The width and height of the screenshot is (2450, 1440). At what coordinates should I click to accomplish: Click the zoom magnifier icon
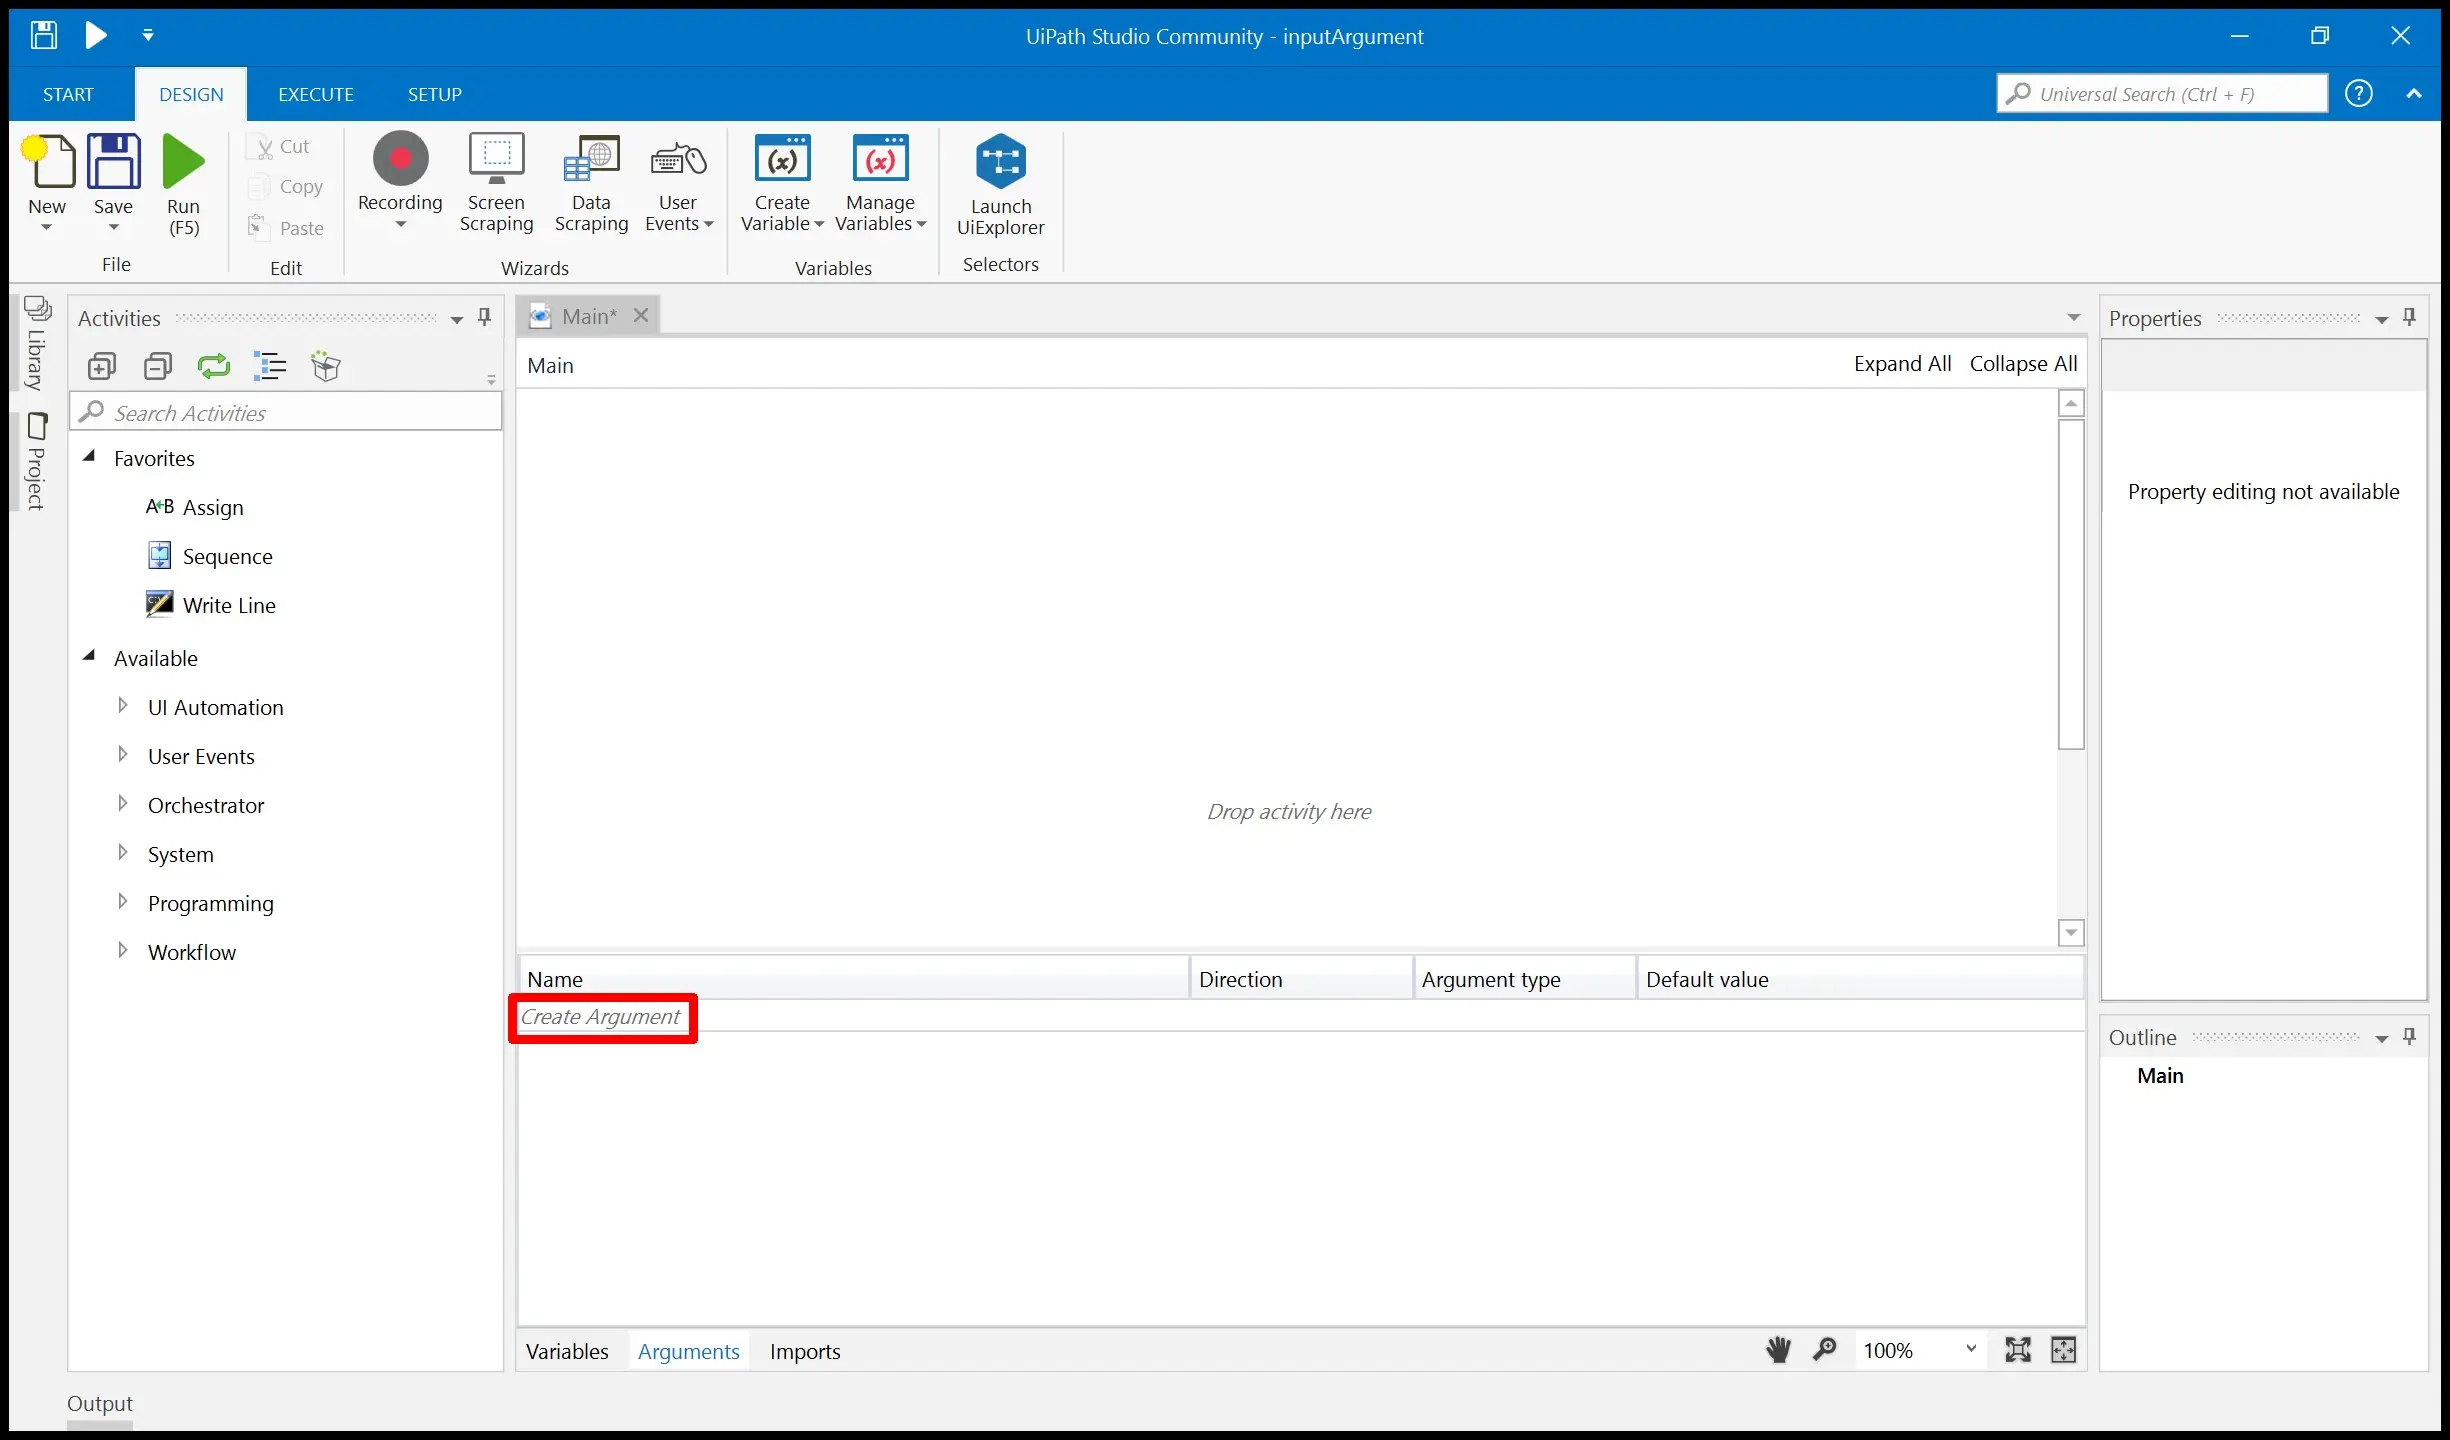1825,1351
